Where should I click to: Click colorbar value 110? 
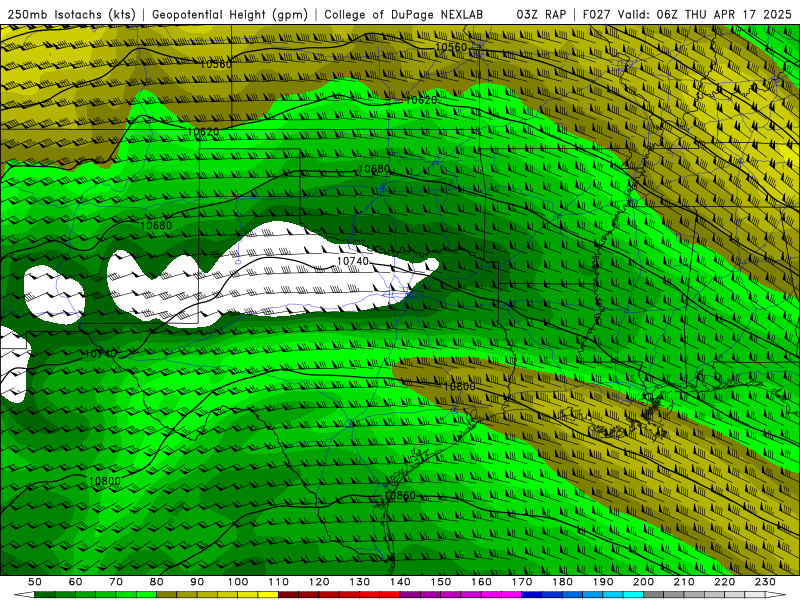[x=278, y=582]
